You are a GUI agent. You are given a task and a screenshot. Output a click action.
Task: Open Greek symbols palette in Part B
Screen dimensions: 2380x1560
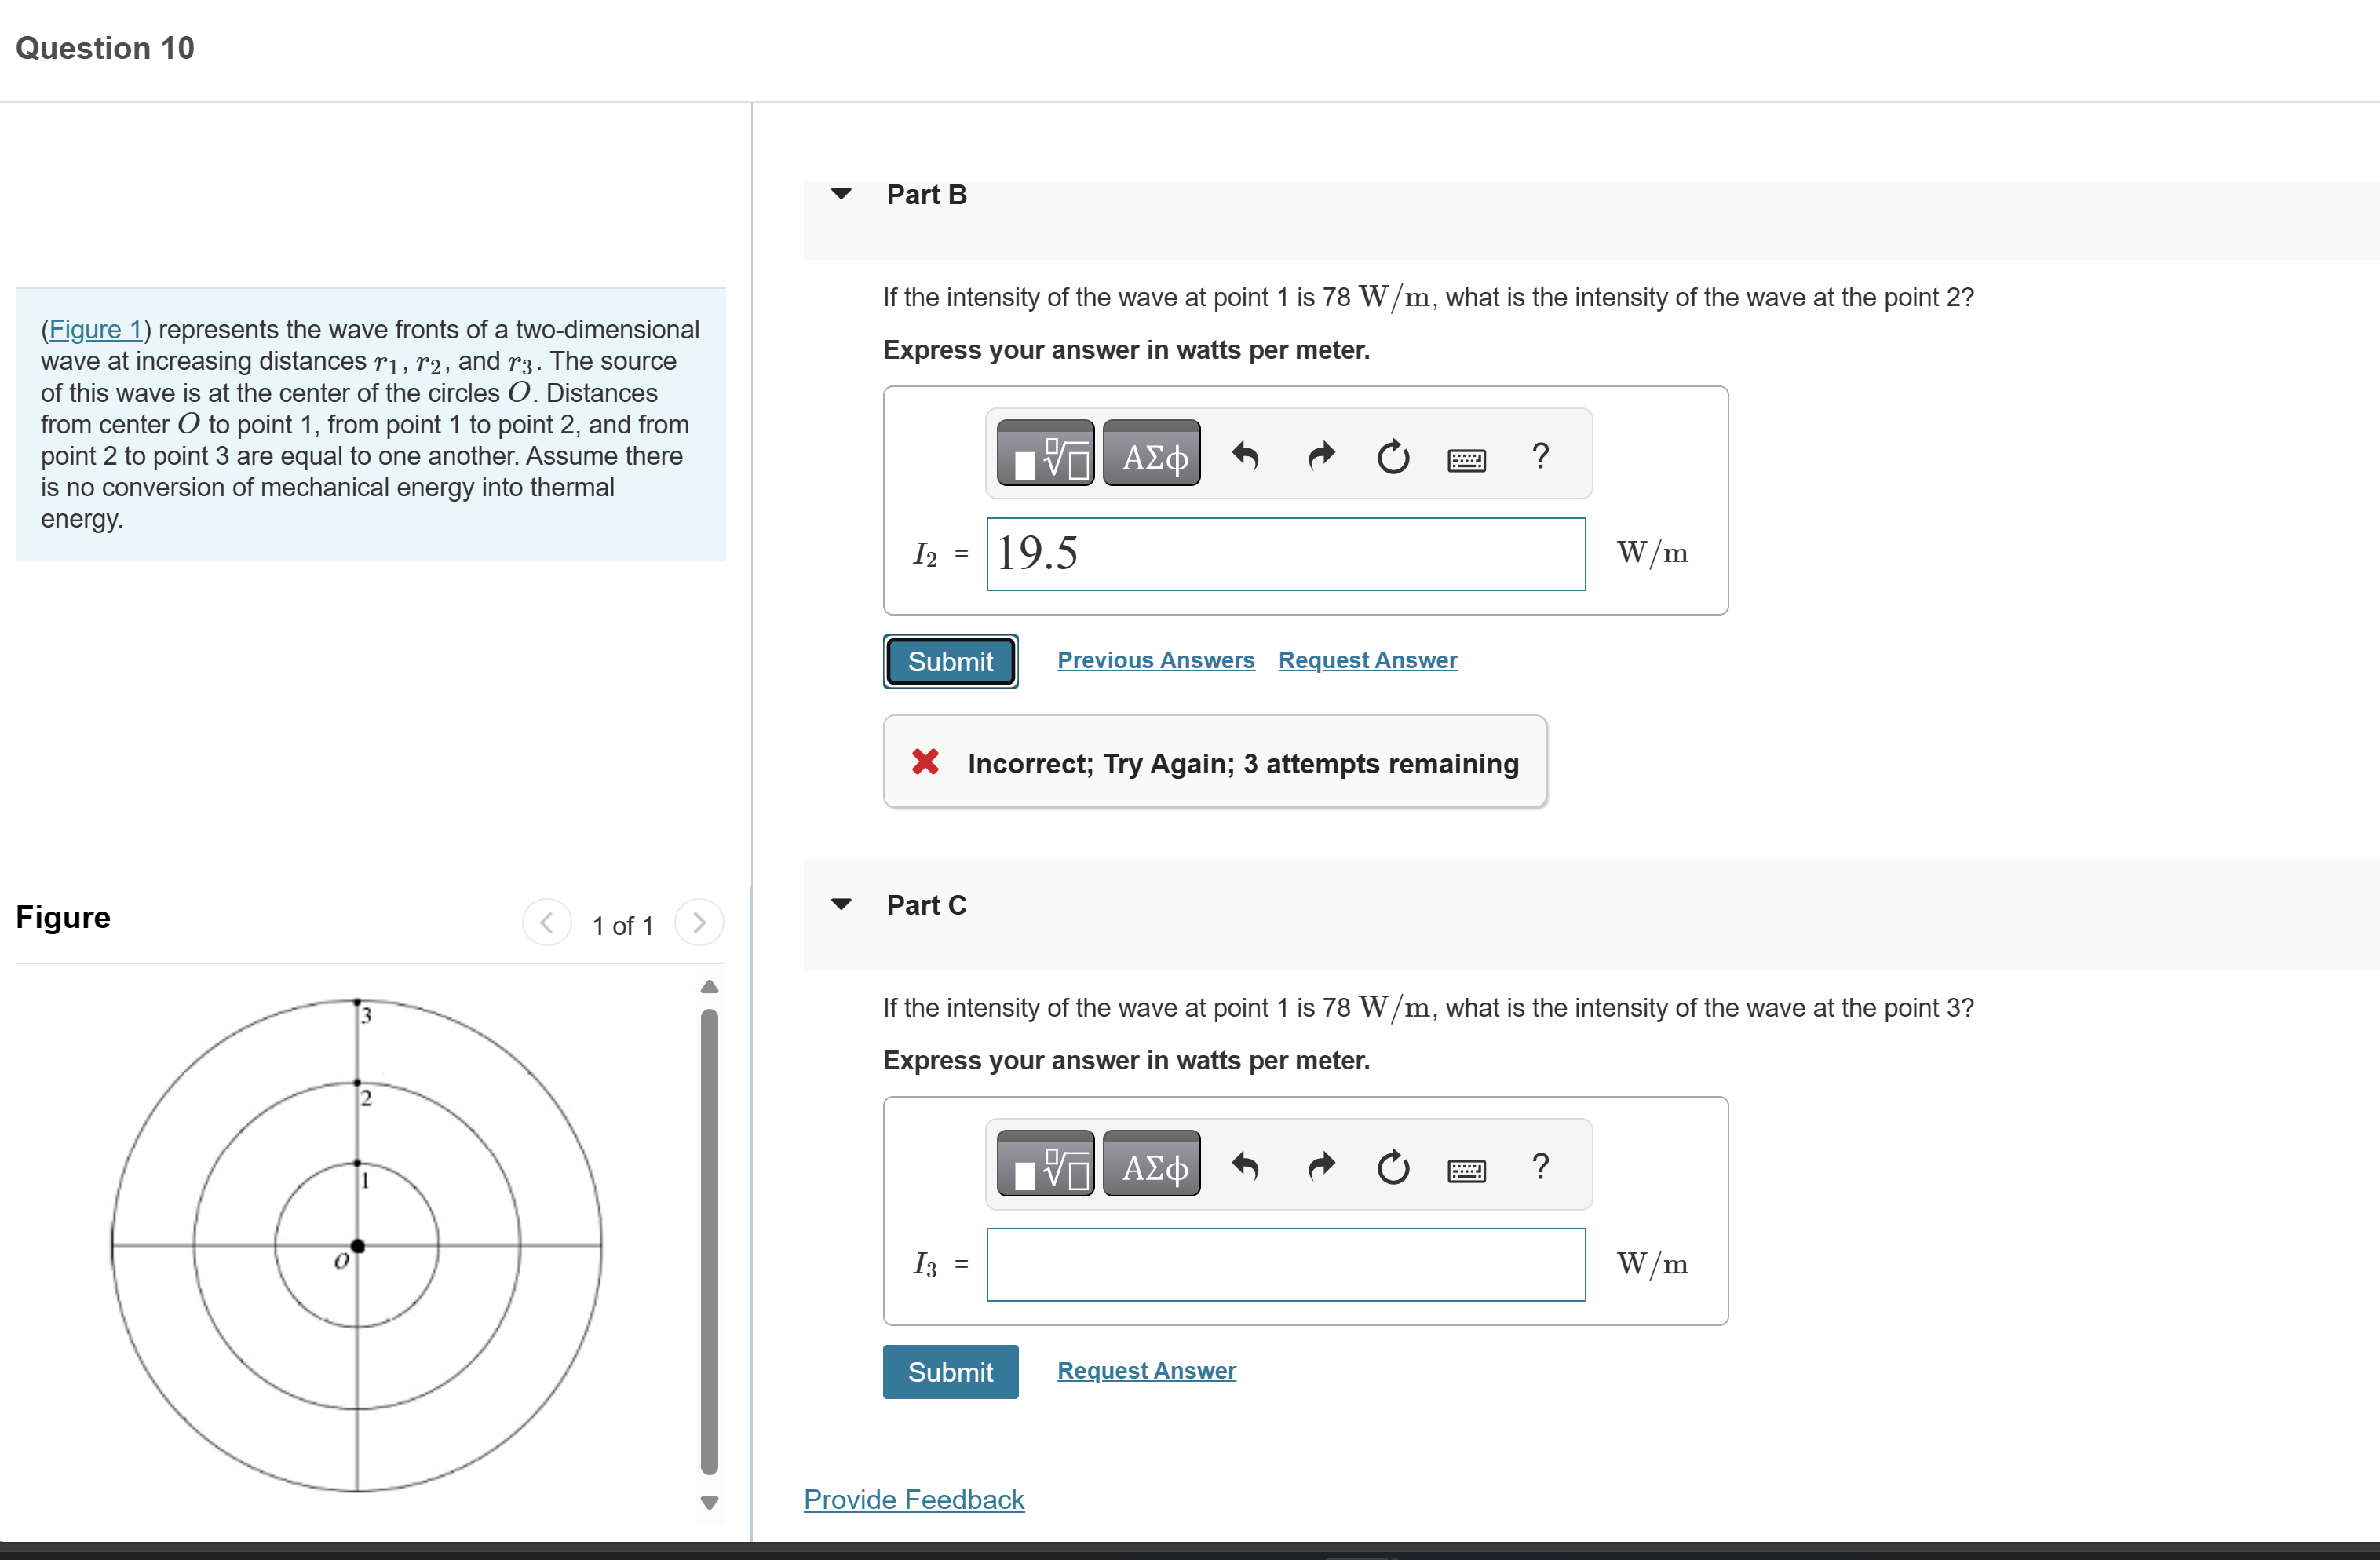point(1152,455)
